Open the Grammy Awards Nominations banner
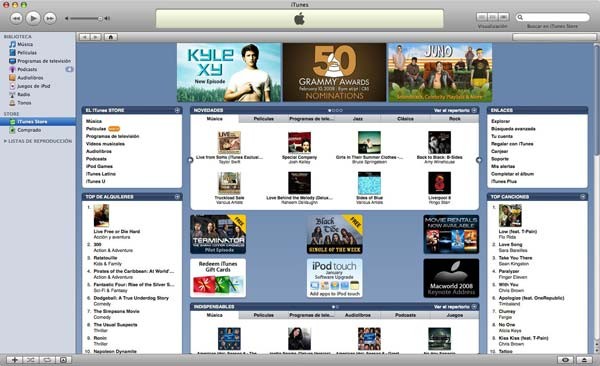The height and width of the screenshot is (366, 600). (334, 72)
